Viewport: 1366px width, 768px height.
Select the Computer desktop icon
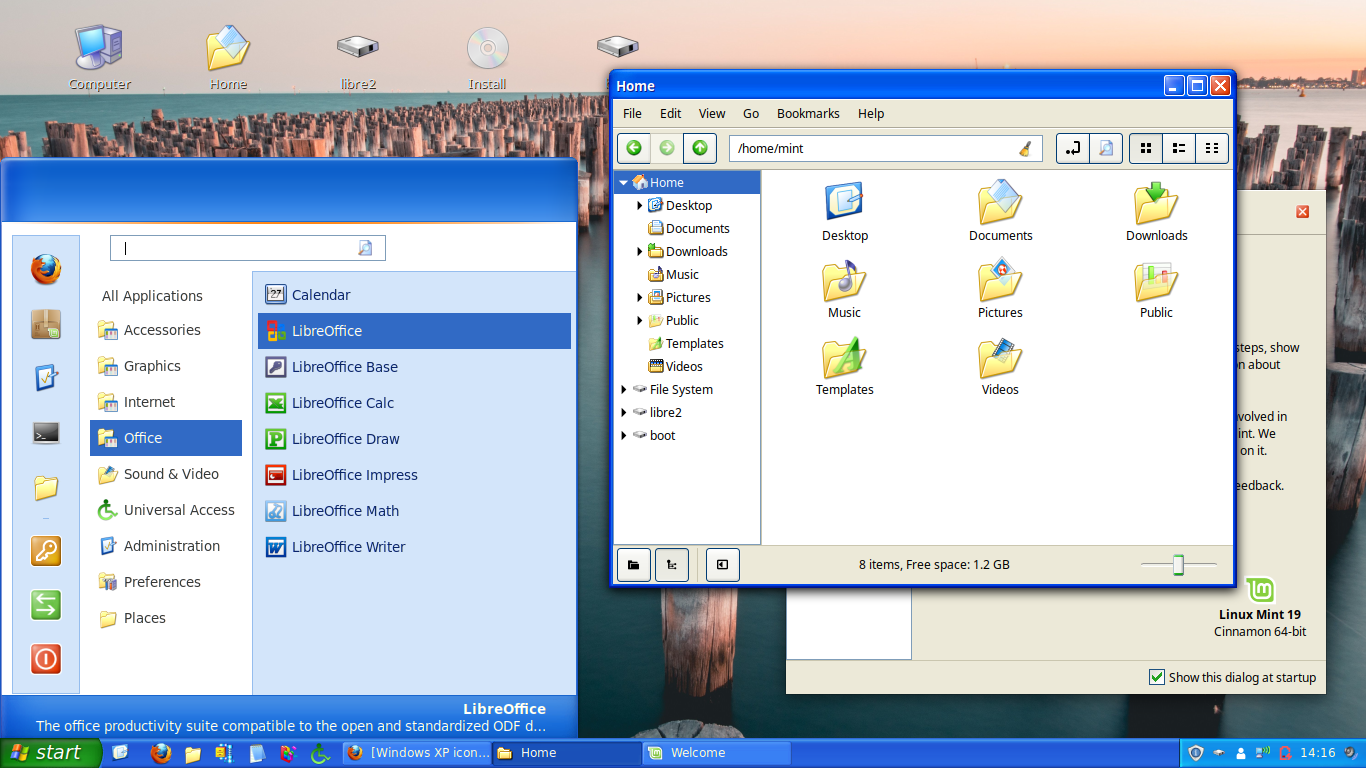pos(99,47)
